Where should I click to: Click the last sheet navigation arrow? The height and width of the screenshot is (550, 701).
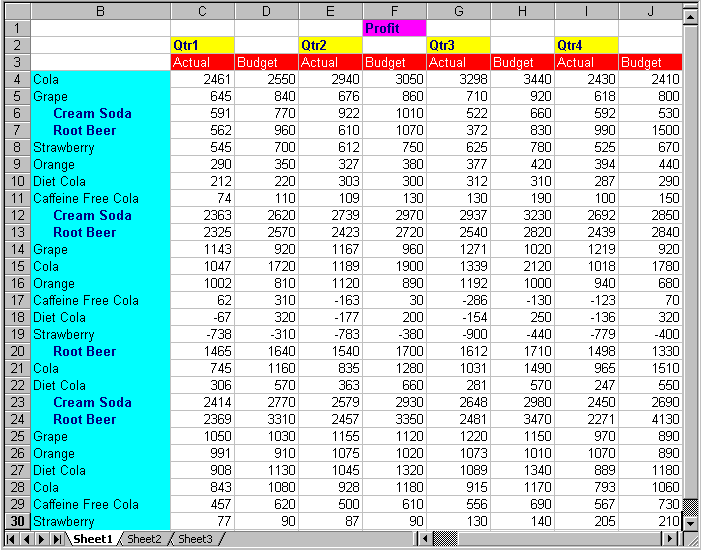pos(57,539)
